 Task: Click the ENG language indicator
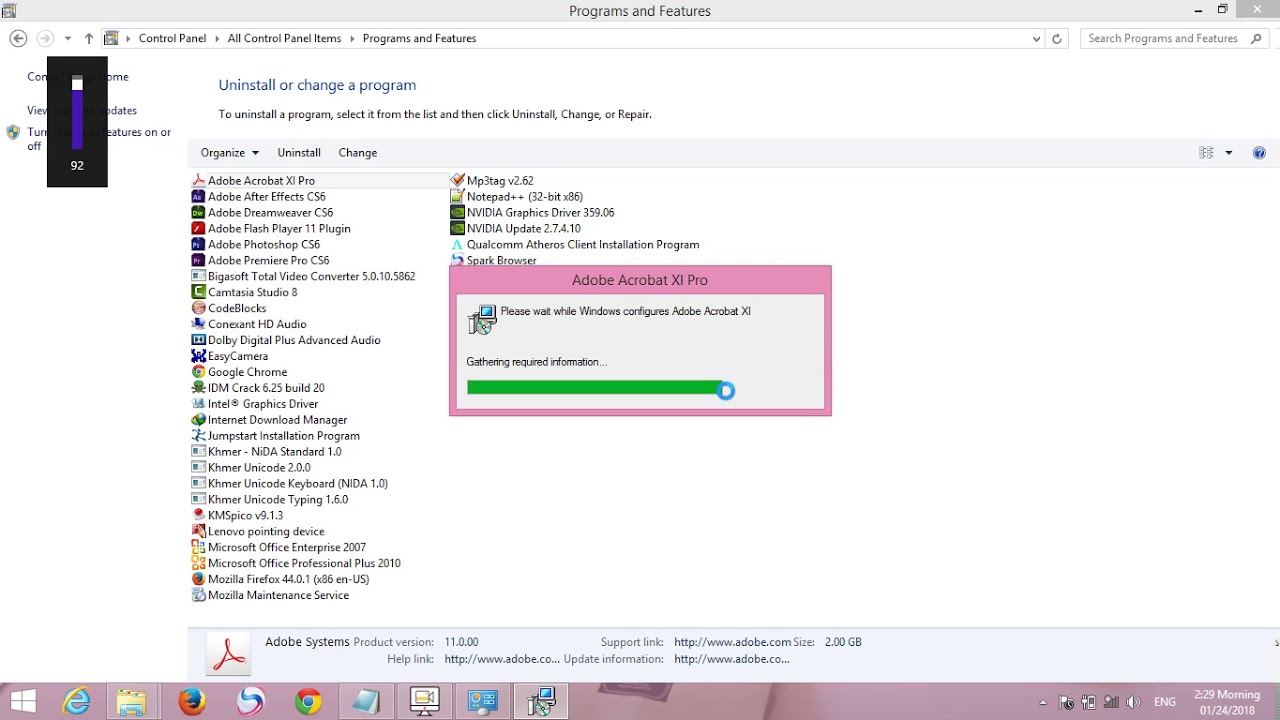coord(1165,702)
